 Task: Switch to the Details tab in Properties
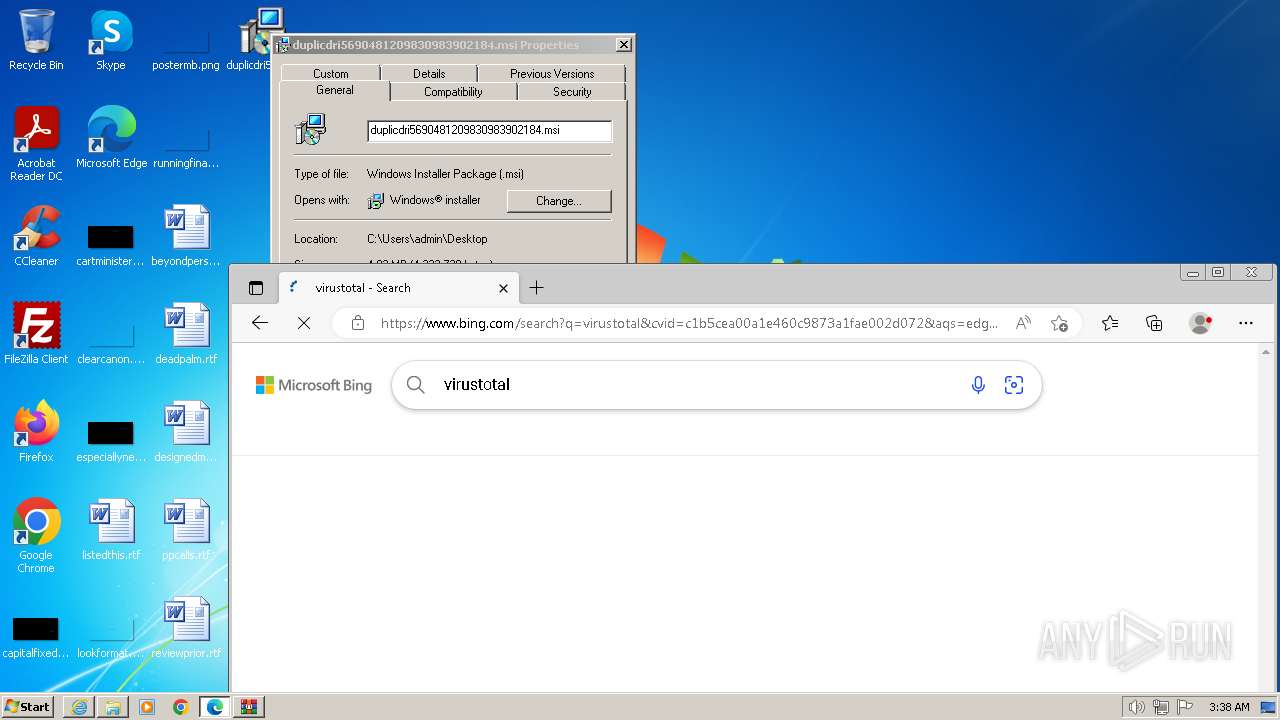pos(429,73)
